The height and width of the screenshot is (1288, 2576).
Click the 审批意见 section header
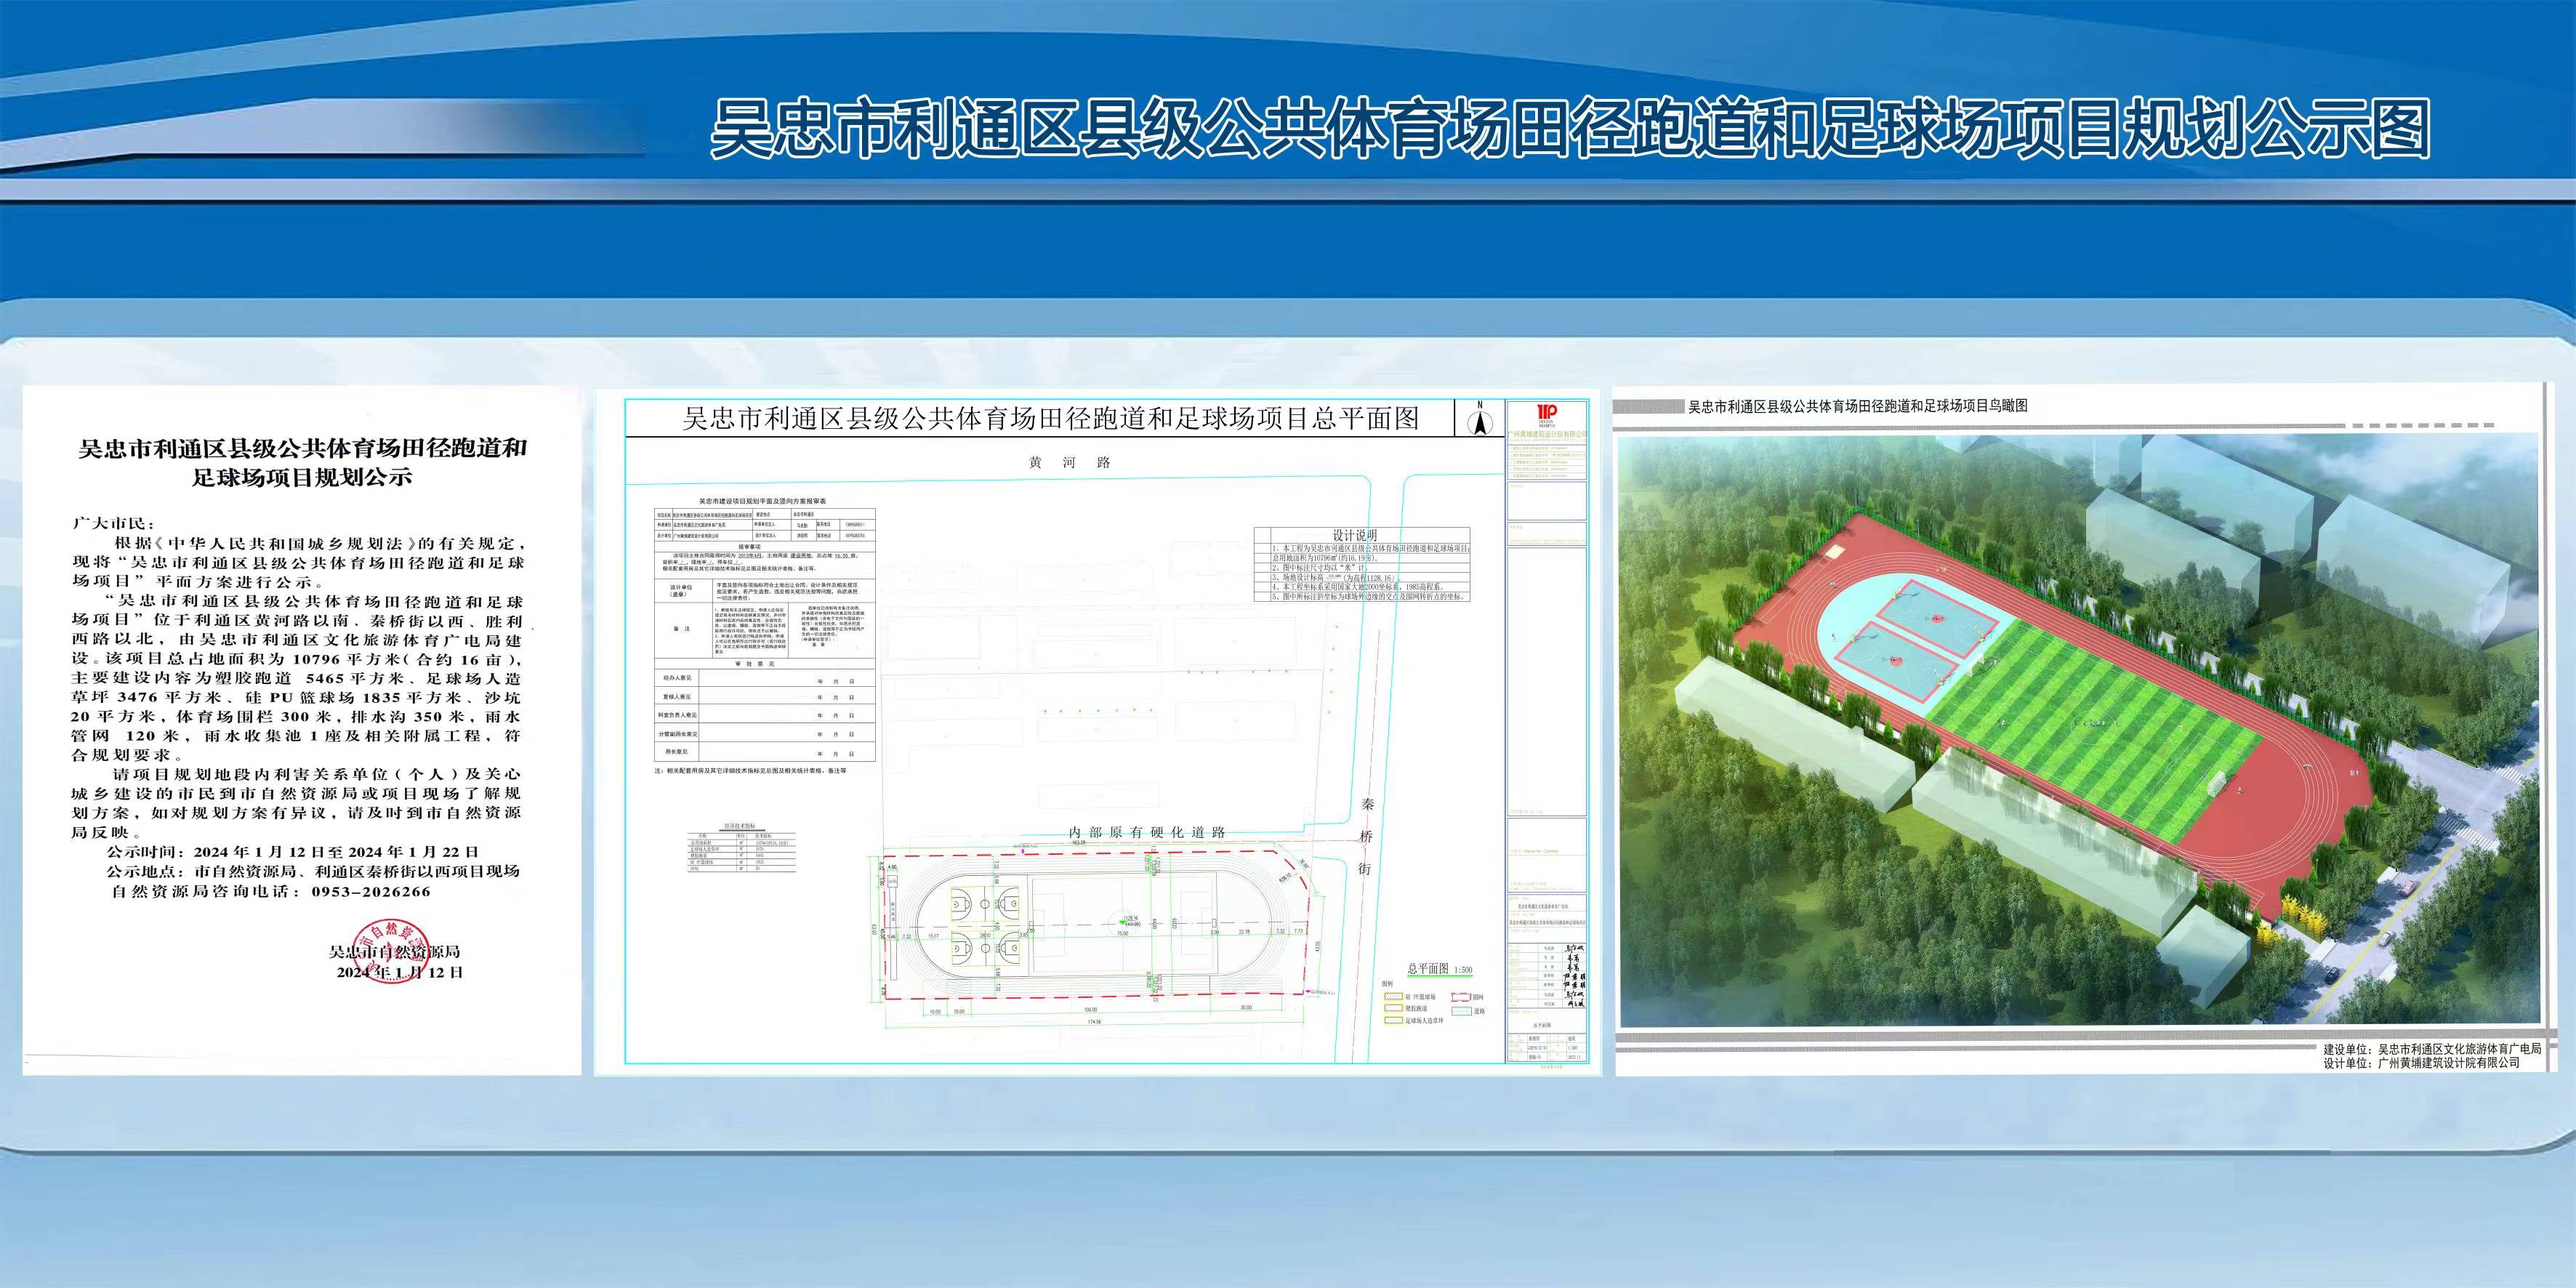pyautogui.click(x=764, y=663)
